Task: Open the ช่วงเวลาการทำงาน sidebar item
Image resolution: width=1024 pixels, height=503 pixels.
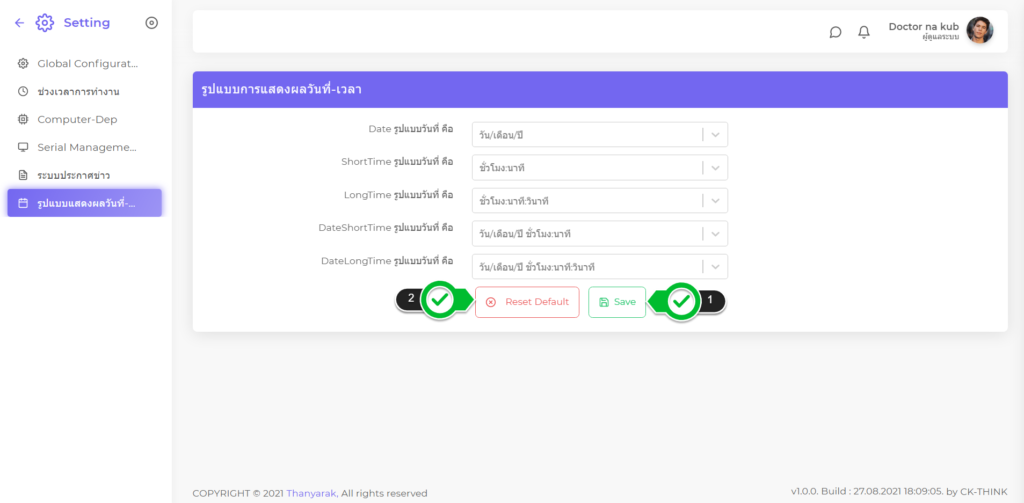Action: (x=78, y=91)
